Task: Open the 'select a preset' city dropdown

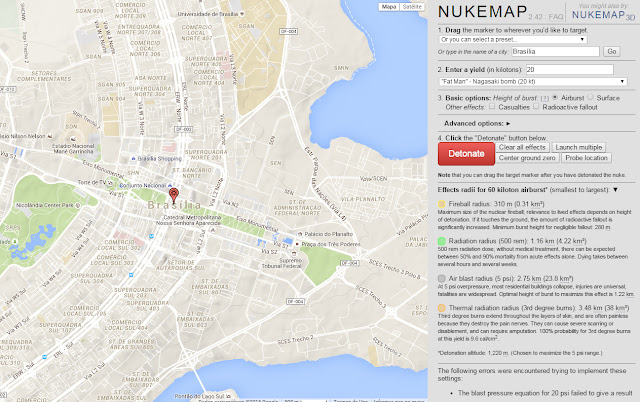Action: [x=513, y=40]
